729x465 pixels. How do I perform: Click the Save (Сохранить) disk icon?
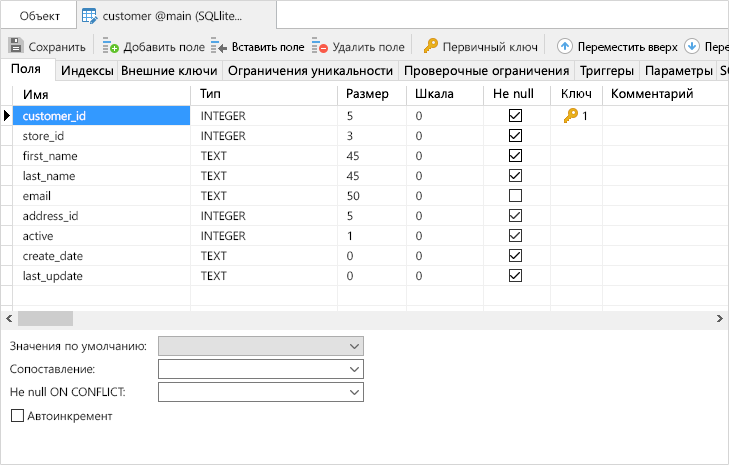(16, 46)
